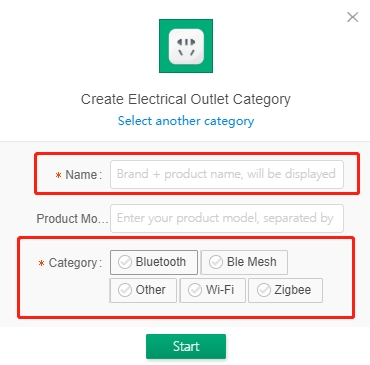Pick the Ble Mesh category option
This screenshot has height=365, width=370.
(244, 262)
